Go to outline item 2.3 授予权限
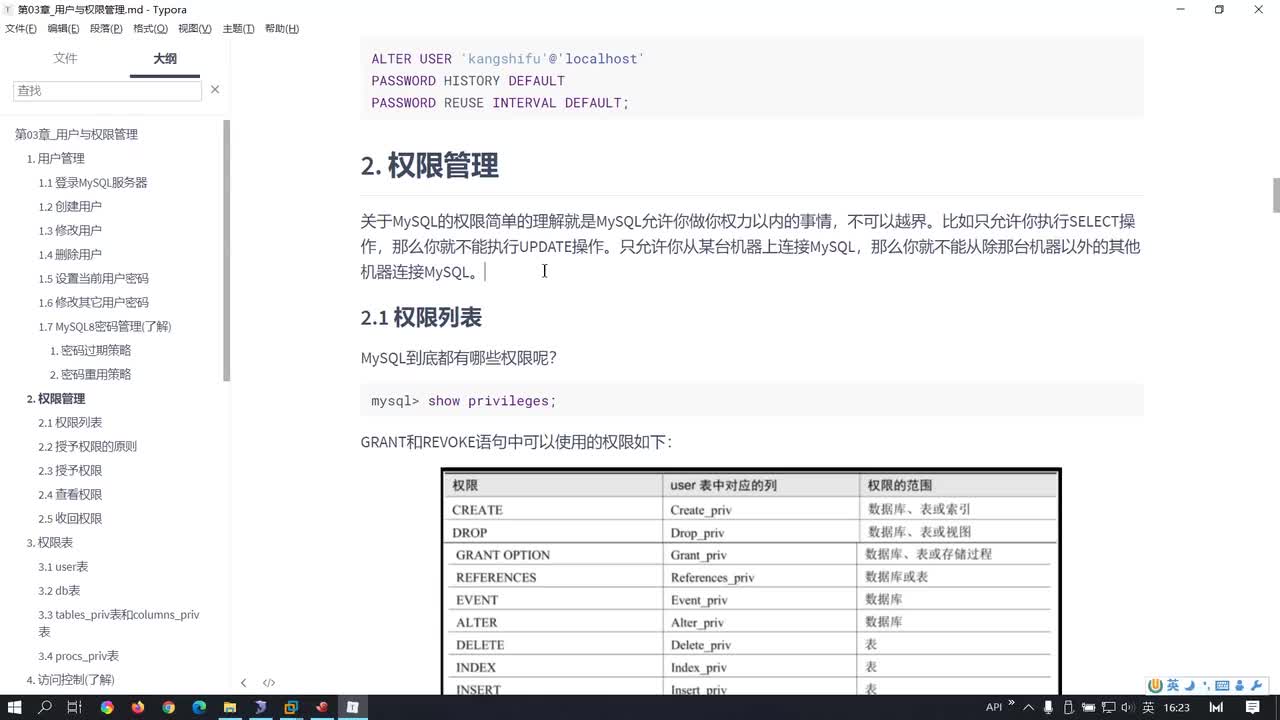1280x720 pixels. (x=70, y=470)
